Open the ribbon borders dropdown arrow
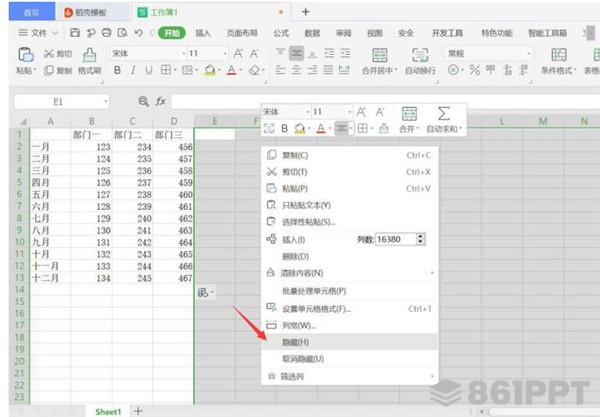The width and height of the screenshot is (600, 417). tap(175, 70)
